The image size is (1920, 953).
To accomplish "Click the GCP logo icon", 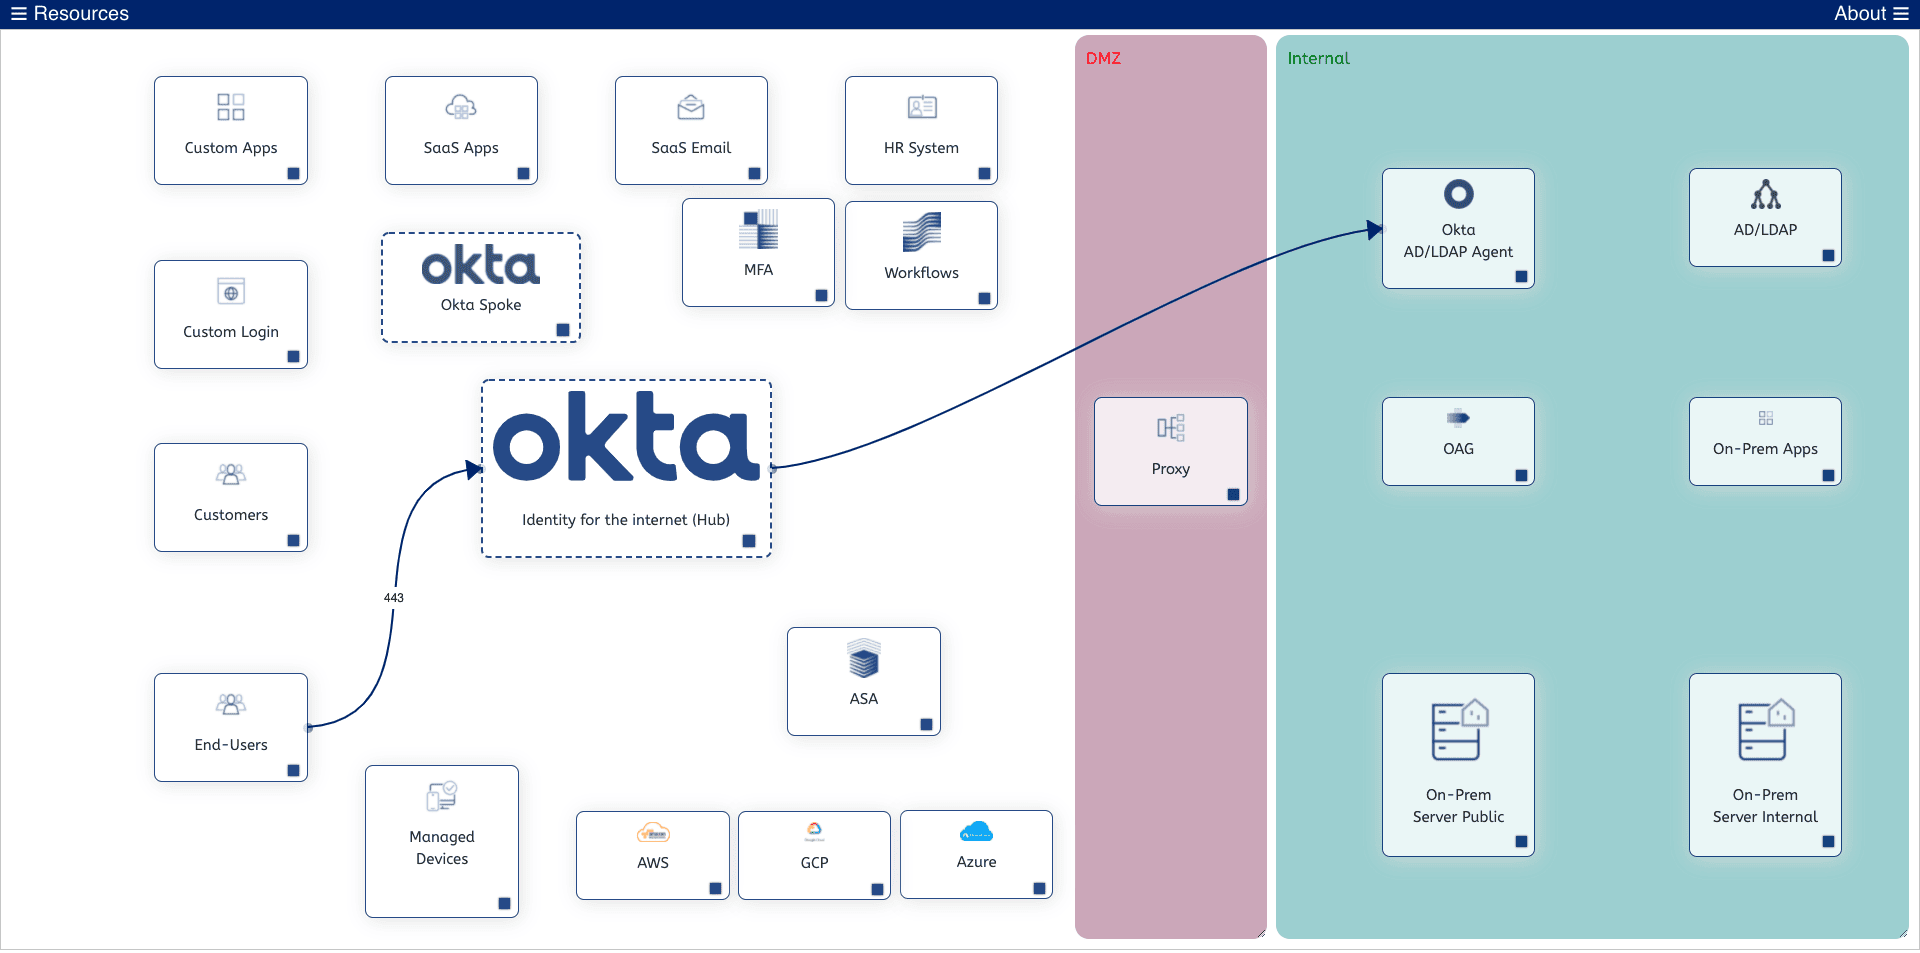I will pyautogui.click(x=815, y=832).
